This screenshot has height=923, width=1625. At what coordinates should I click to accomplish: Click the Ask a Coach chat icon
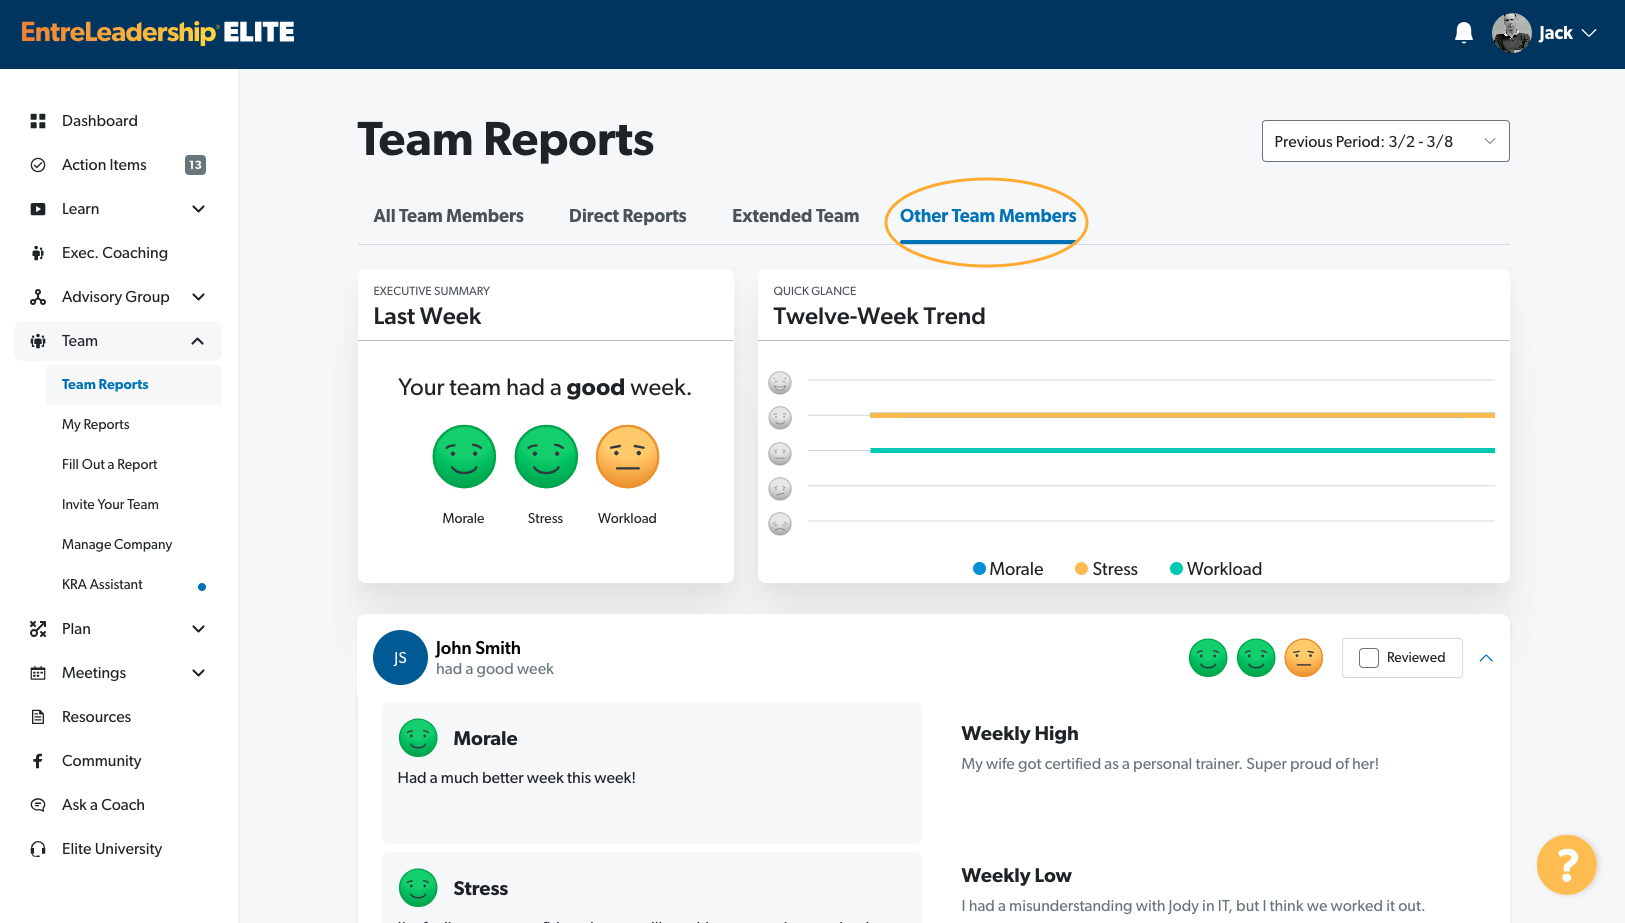point(38,805)
